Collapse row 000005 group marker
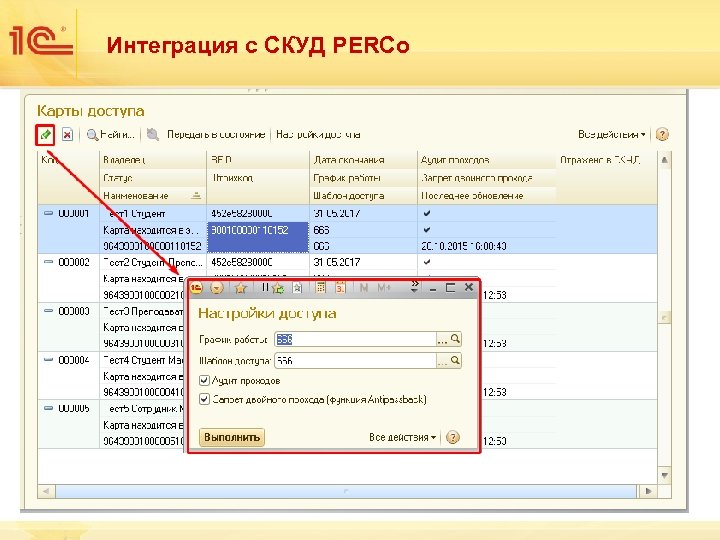The image size is (720, 540). coord(48,408)
